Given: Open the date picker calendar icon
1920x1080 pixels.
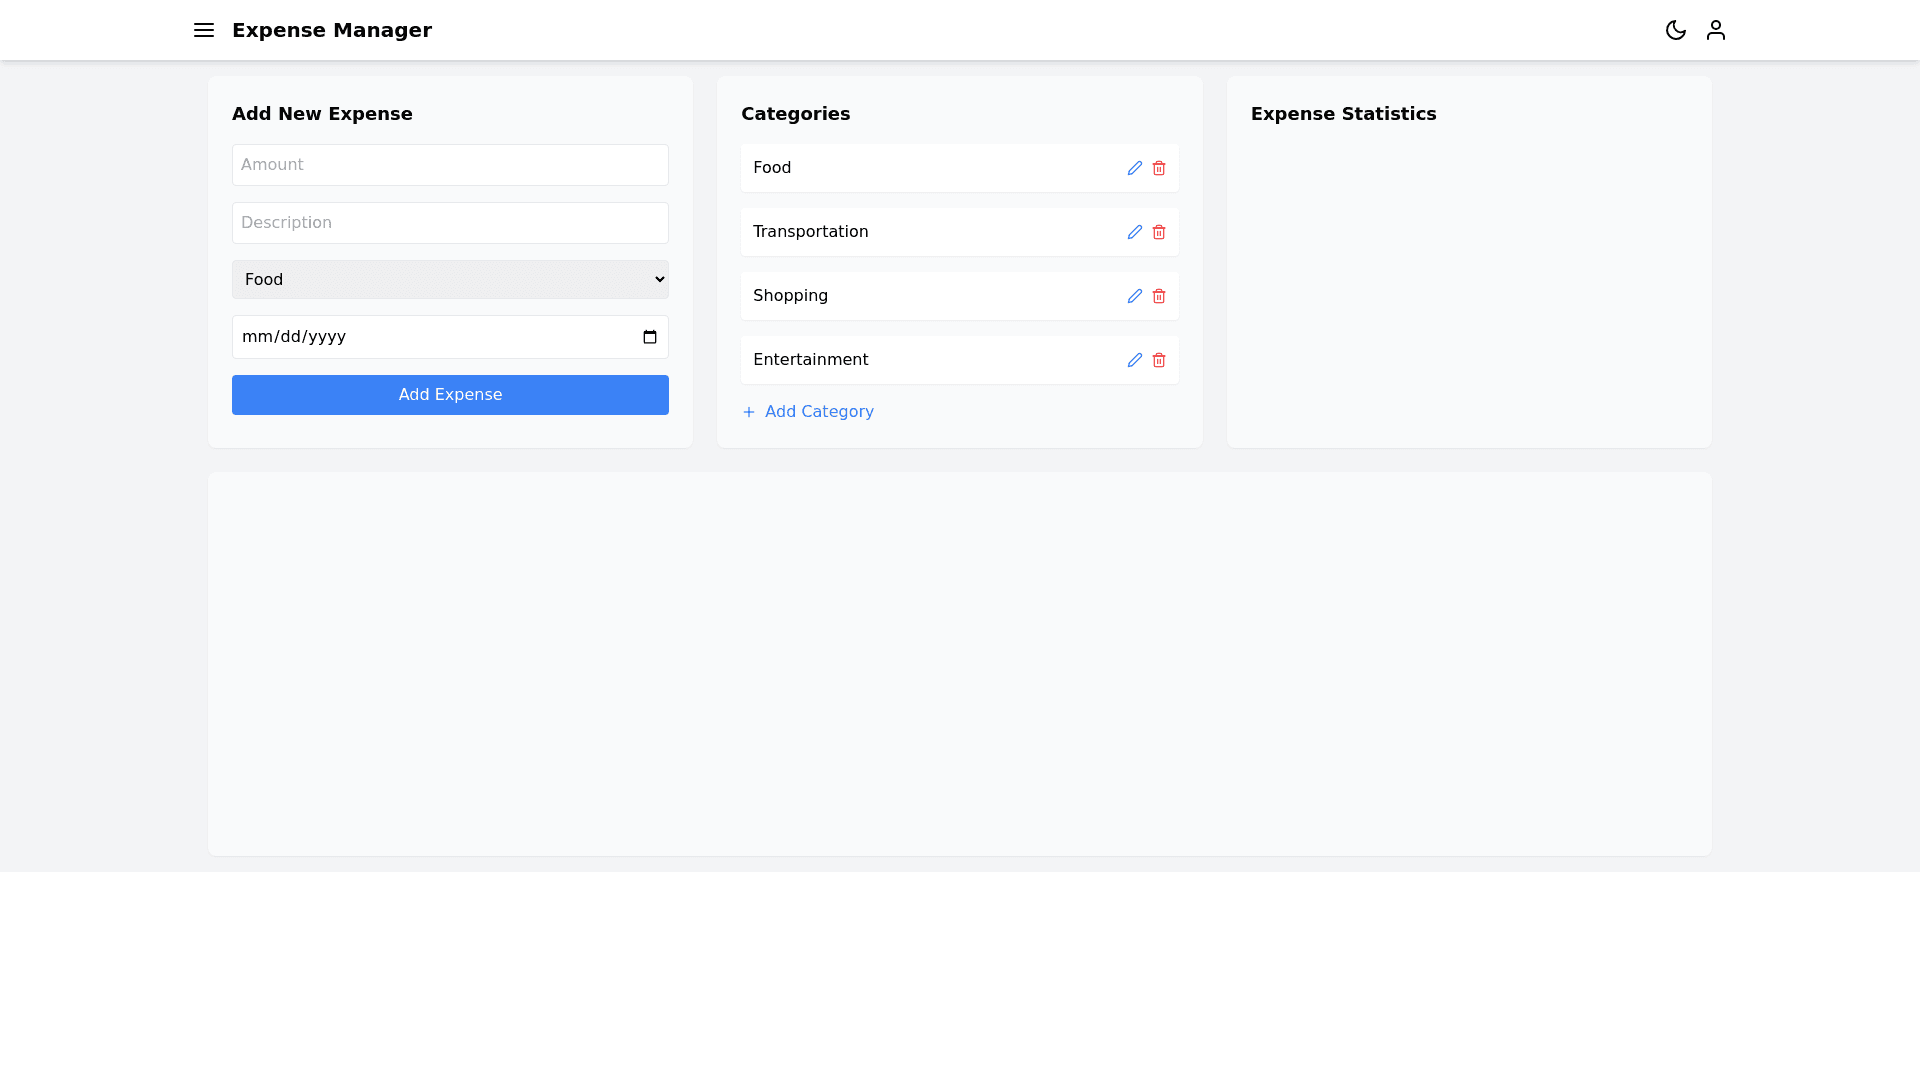Looking at the screenshot, I should click(x=649, y=337).
